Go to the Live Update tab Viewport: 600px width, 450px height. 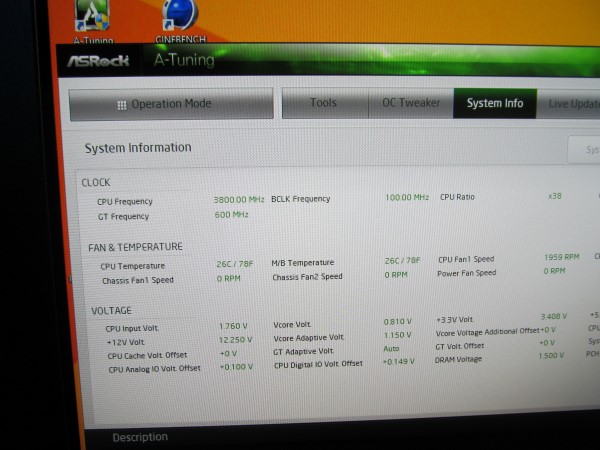(569, 104)
